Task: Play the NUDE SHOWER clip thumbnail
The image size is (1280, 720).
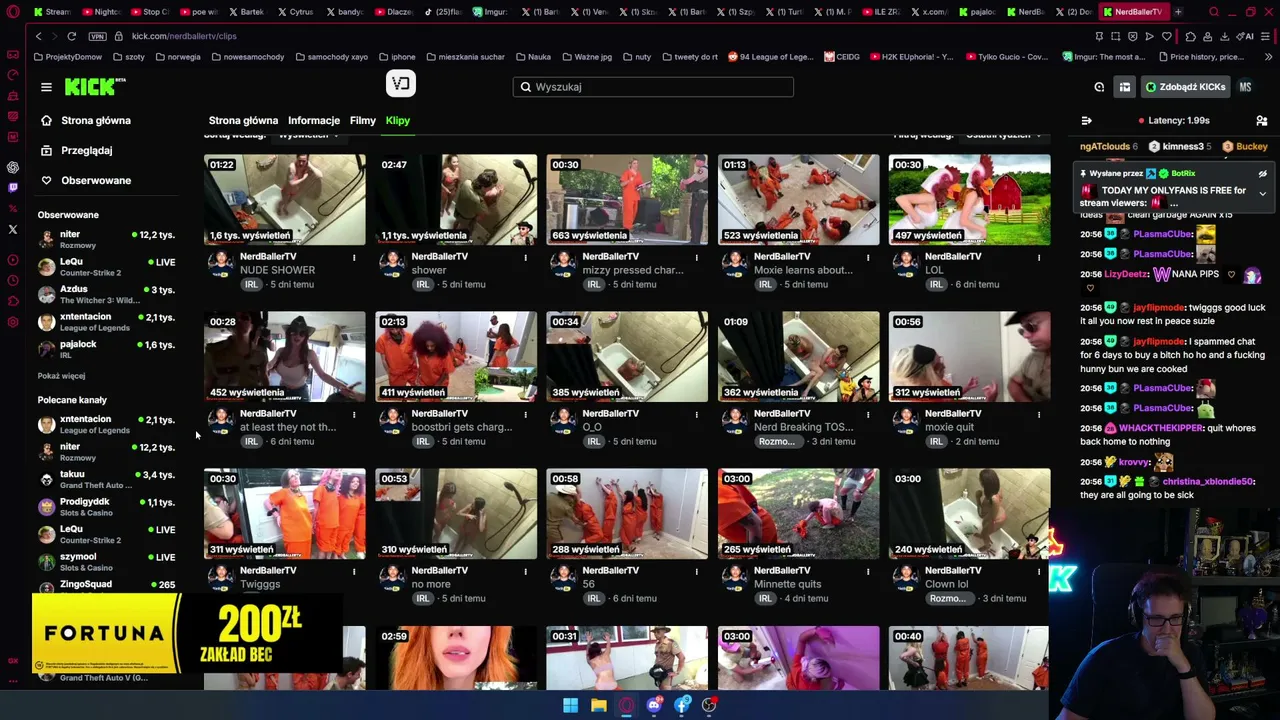Action: click(285, 200)
